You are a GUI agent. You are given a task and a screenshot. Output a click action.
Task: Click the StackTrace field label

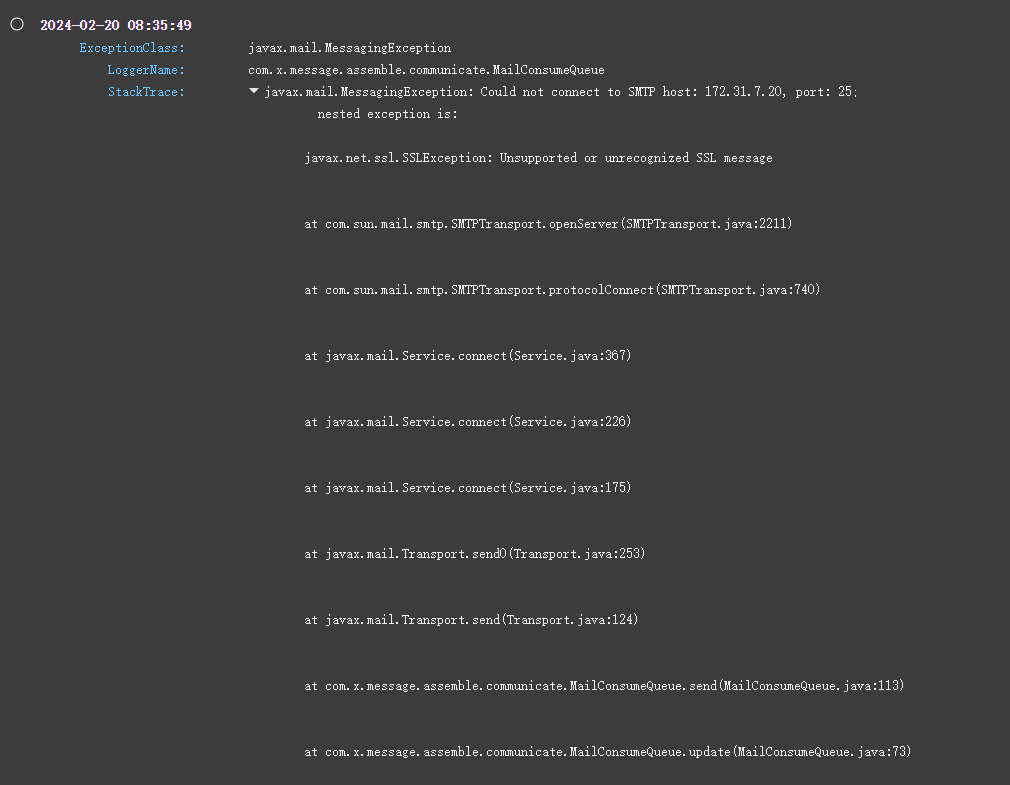pos(146,92)
